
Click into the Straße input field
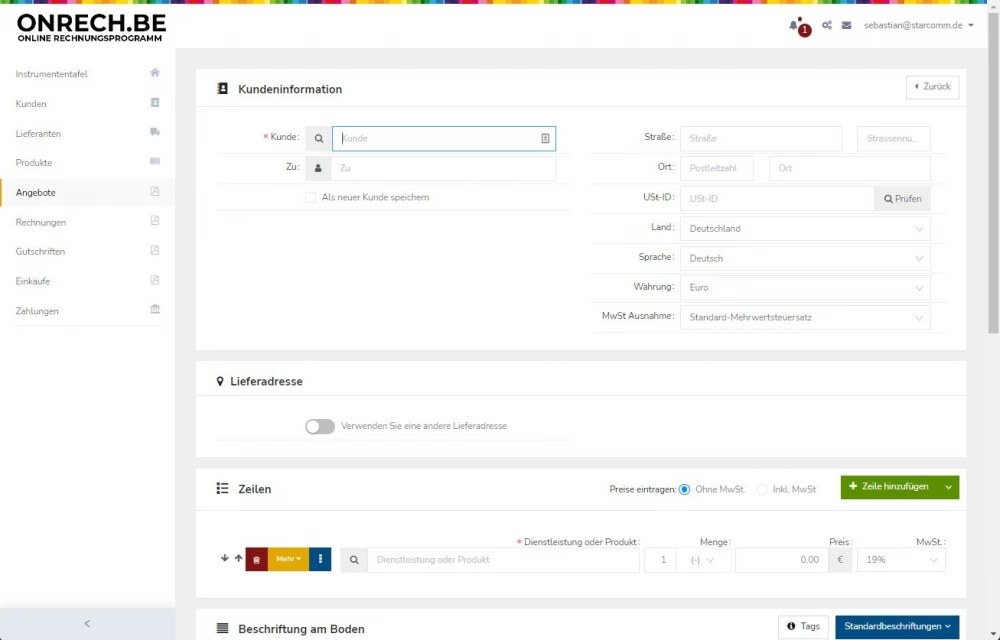760,139
